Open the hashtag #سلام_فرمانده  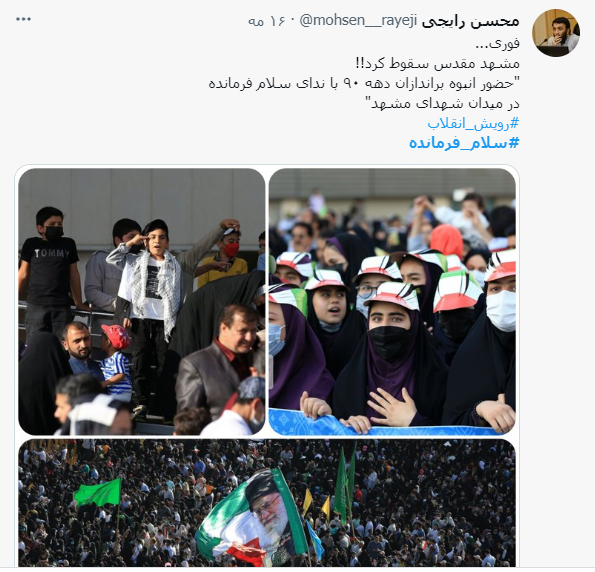(464, 143)
